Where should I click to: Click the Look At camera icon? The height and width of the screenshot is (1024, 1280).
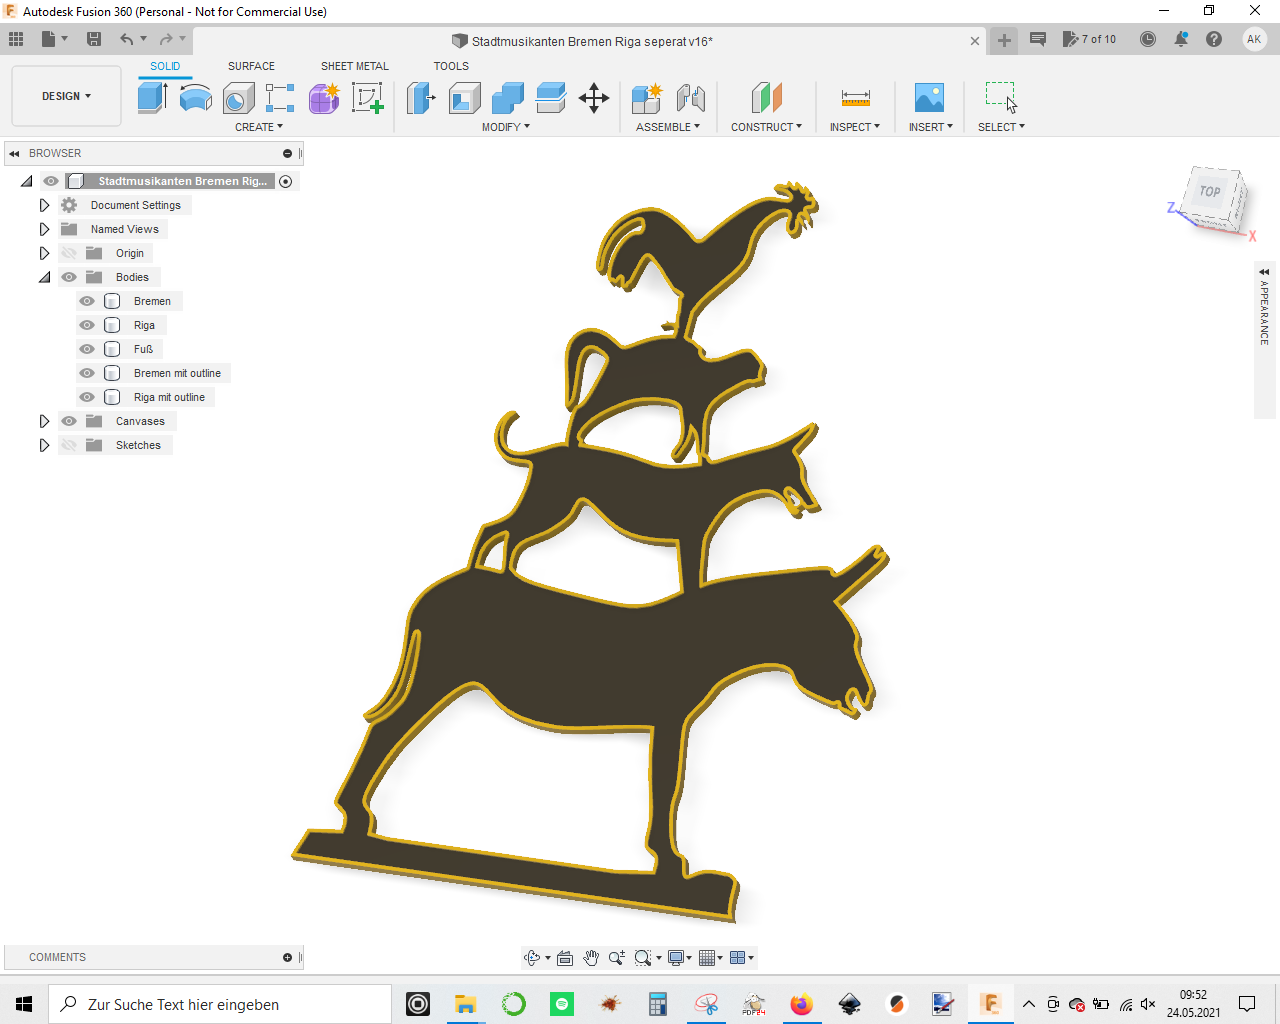(x=565, y=958)
